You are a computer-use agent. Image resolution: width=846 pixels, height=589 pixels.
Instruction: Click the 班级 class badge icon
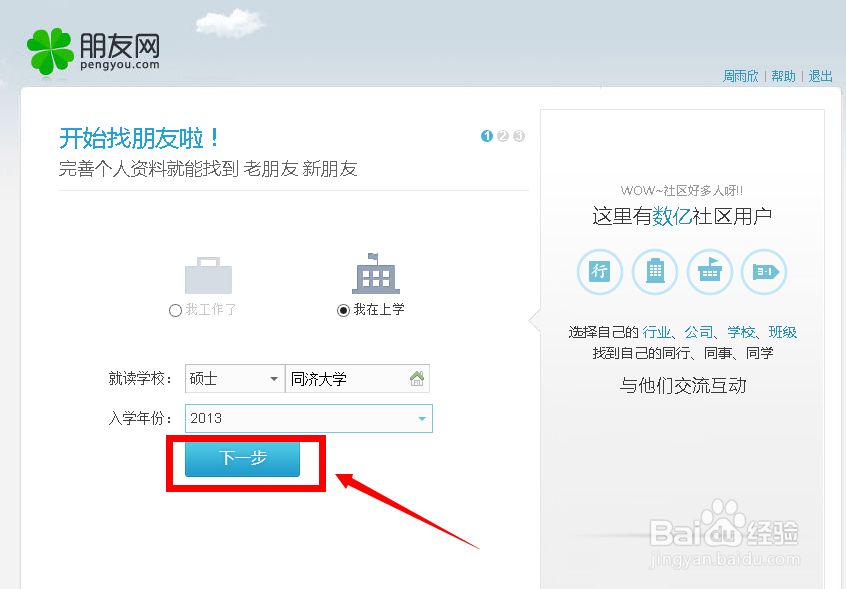[764, 272]
